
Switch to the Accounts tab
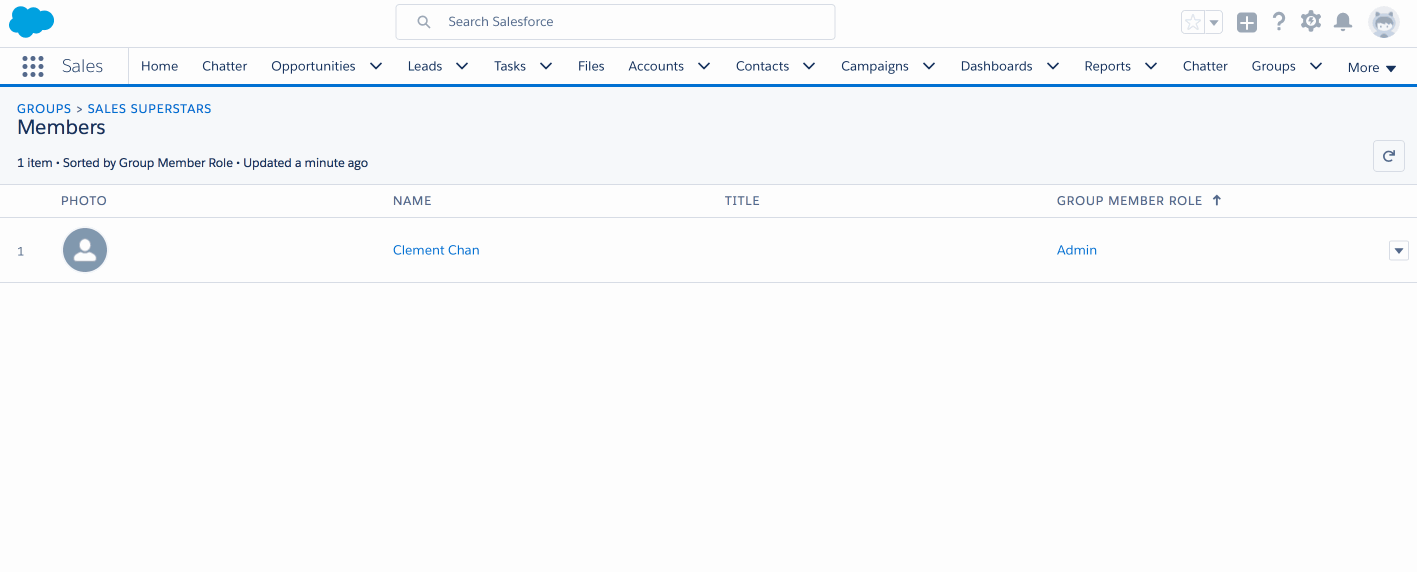click(x=656, y=66)
